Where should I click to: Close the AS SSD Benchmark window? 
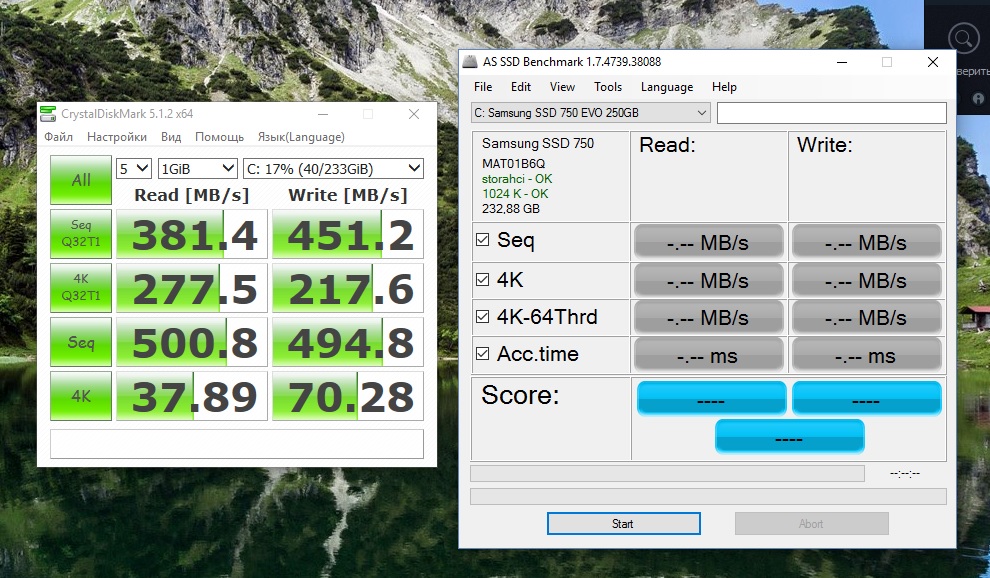pos(933,62)
